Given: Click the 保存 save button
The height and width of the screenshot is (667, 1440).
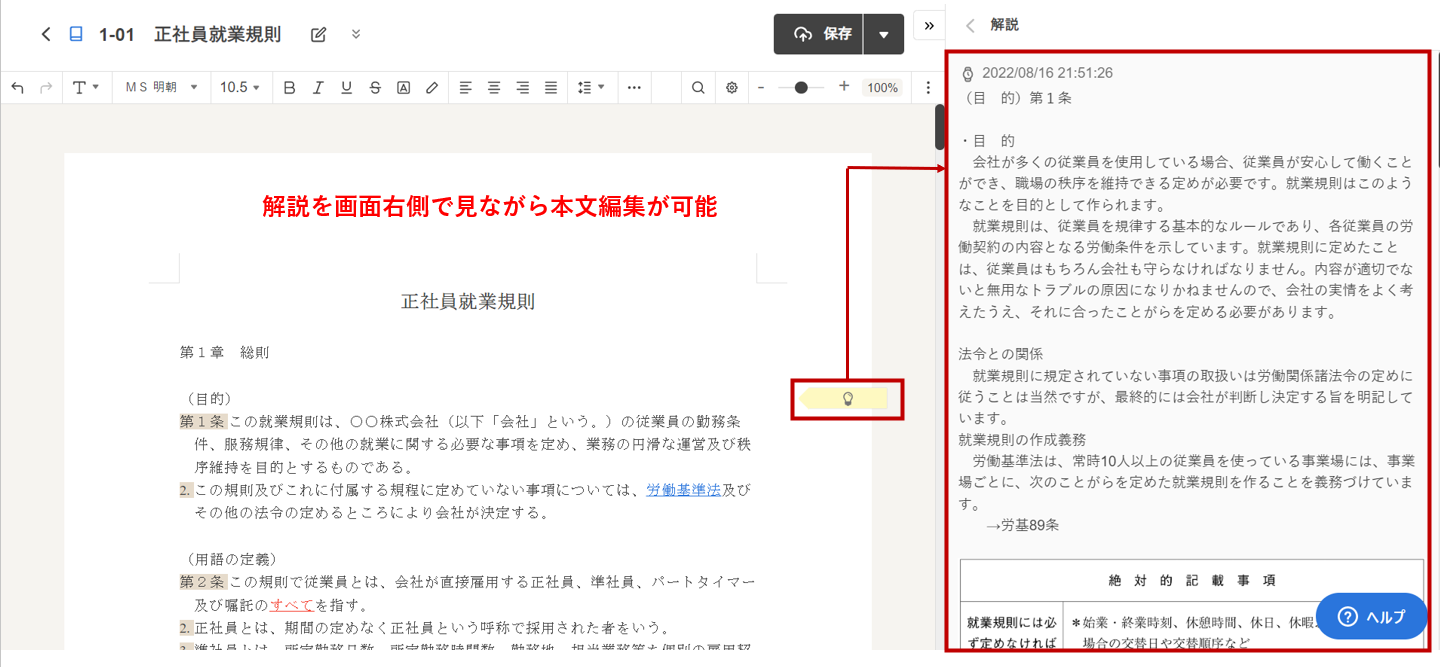Looking at the screenshot, I should [x=819, y=35].
